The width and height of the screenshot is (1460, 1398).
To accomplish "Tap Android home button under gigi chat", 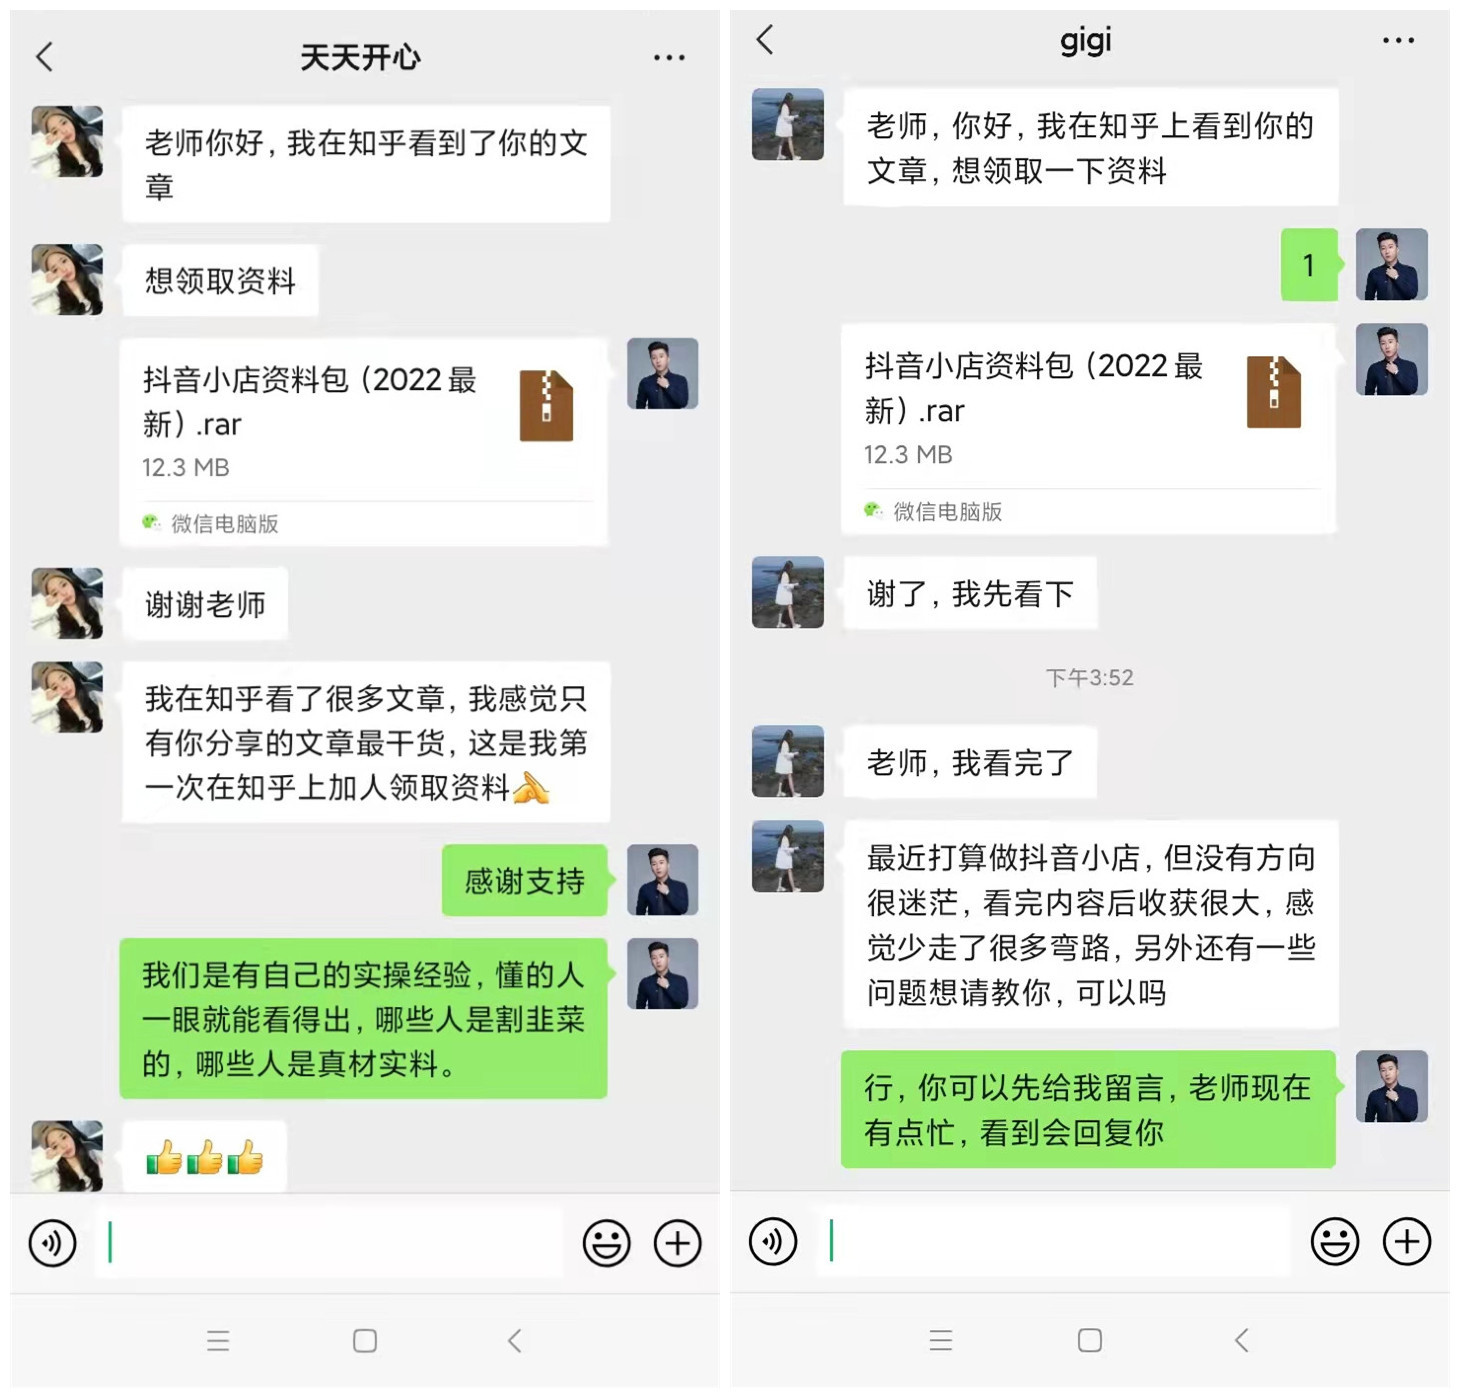I will (x=1090, y=1340).
